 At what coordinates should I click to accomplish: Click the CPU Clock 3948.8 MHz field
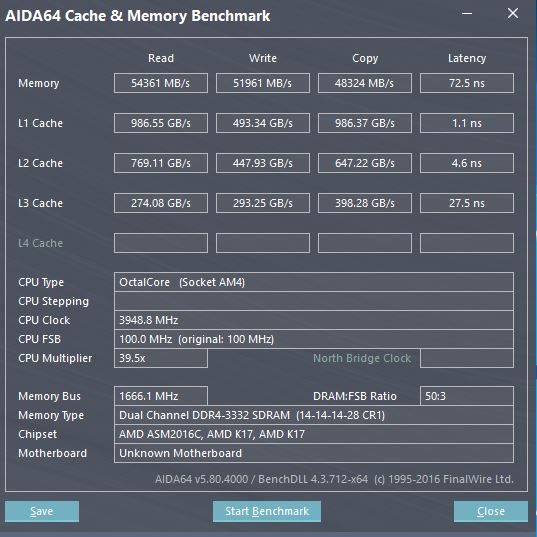pos(314,320)
